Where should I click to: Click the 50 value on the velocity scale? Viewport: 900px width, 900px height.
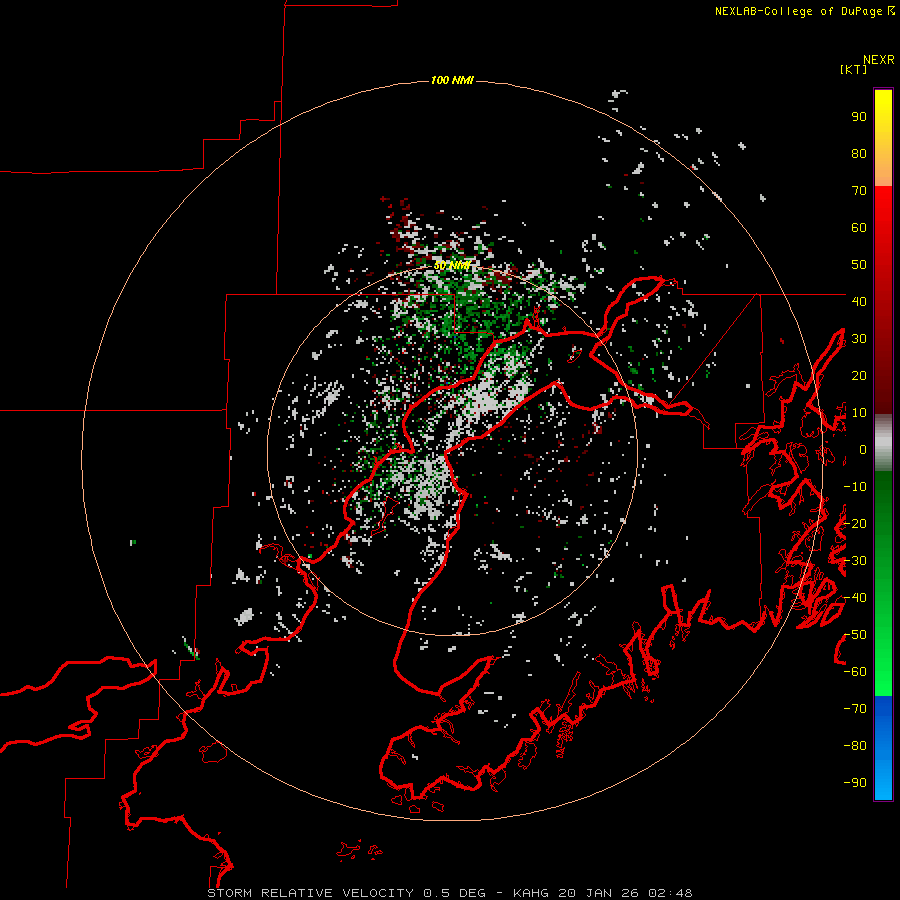[859, 265]
